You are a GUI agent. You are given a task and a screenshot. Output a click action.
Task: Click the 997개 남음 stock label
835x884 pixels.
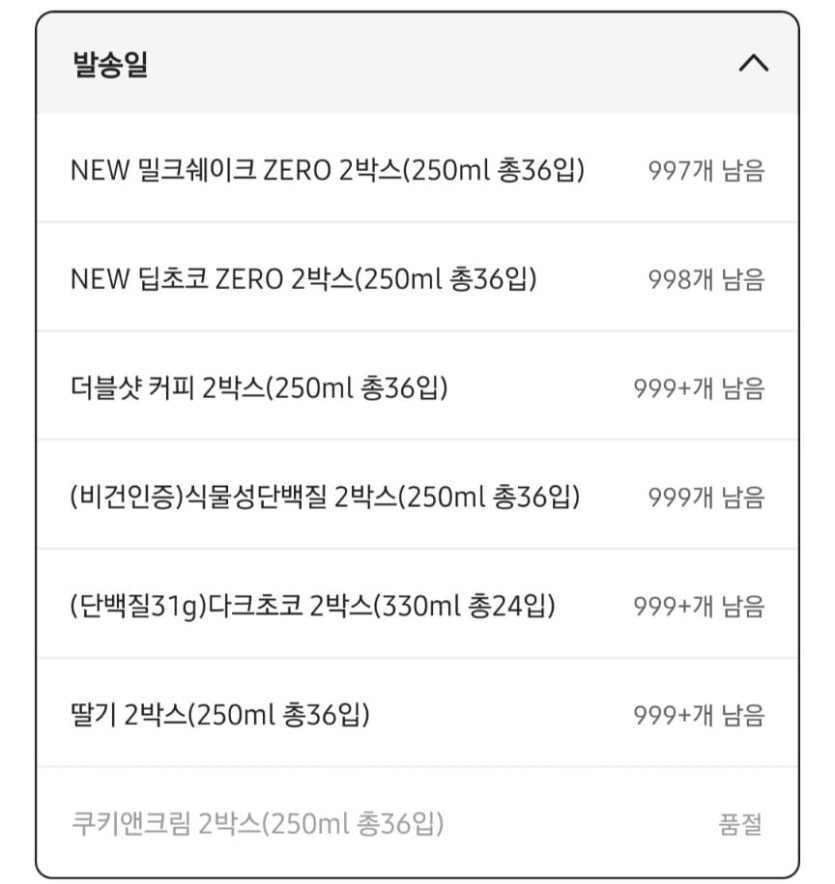[x=706, y=171]
